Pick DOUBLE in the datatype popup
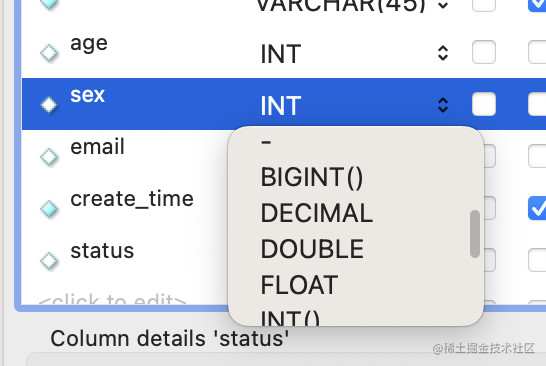 (312, 249)
